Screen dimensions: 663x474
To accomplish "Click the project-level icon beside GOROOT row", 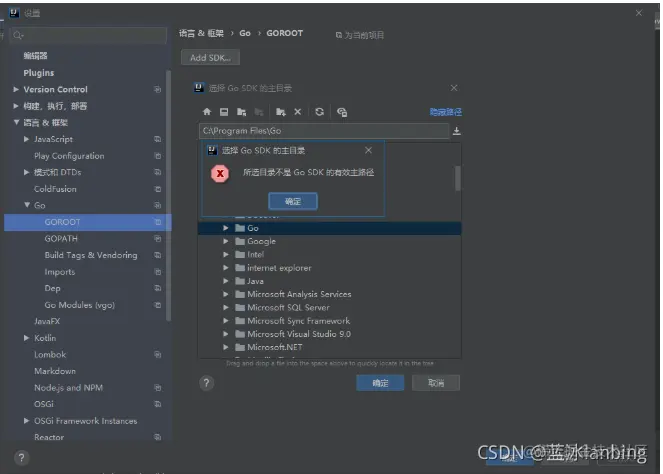I will pos(158,222).
